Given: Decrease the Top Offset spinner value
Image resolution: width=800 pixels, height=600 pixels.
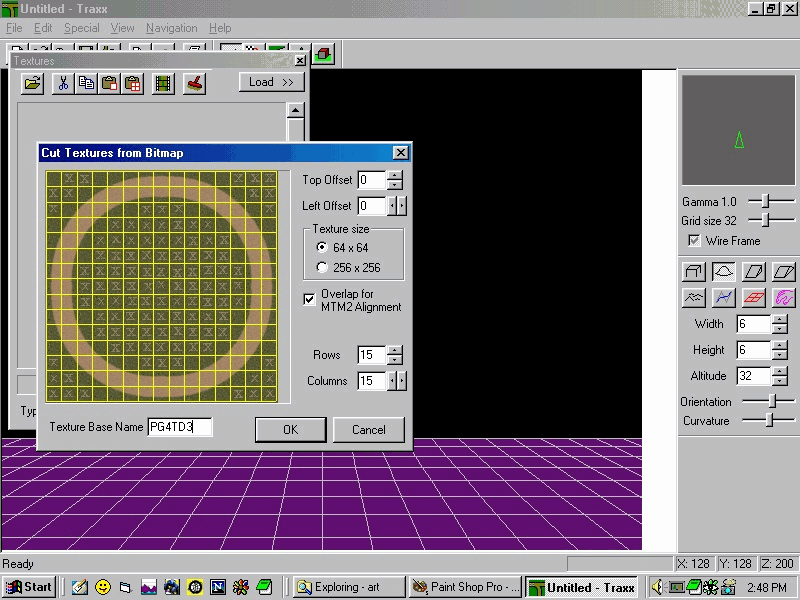Looking at the screenshot, I should pyautogui.click(x=395, y=185).
